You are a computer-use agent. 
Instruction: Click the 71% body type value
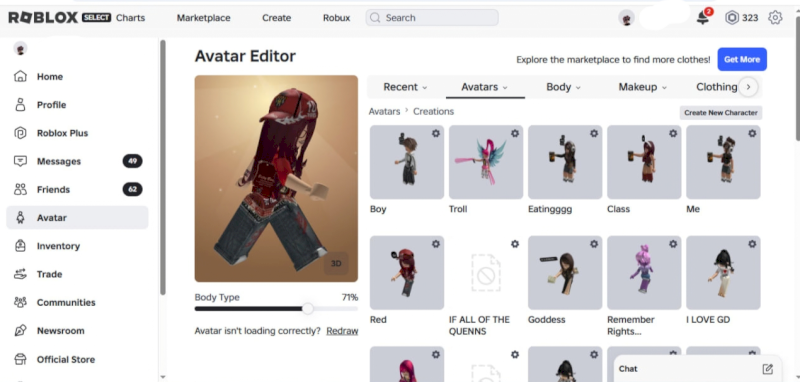[x=349, y=297]
